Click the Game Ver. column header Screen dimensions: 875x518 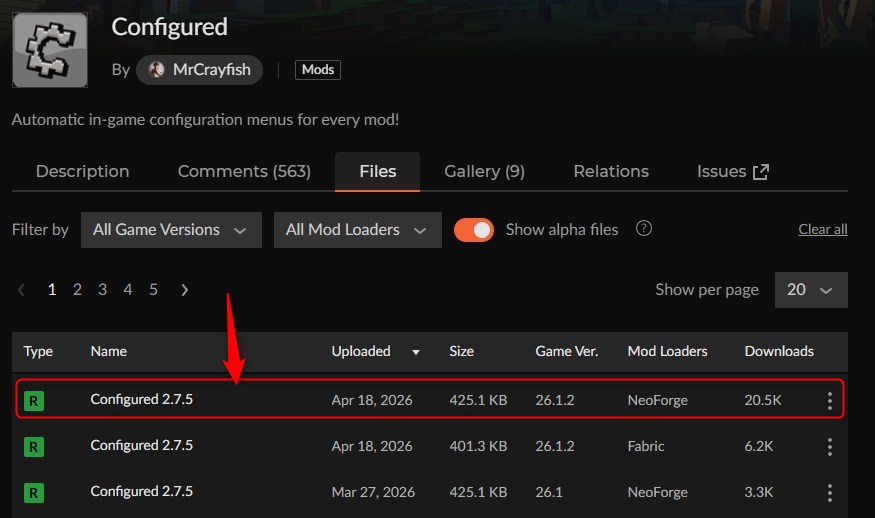[x=566, y=351]
